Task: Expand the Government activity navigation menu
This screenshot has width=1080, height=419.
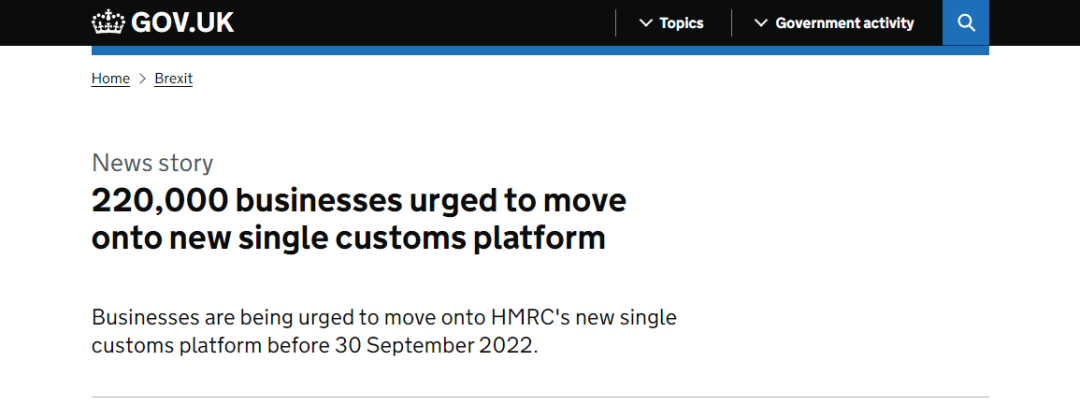Action: (x=835, y=23)
